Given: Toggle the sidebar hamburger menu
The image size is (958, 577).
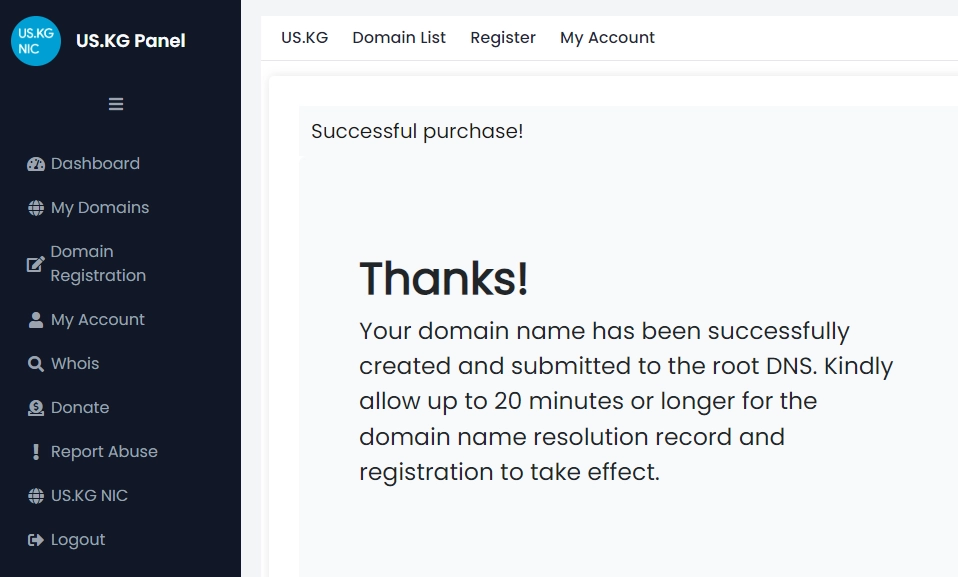Looking at the screenshot, I should [x=116, y=104].
